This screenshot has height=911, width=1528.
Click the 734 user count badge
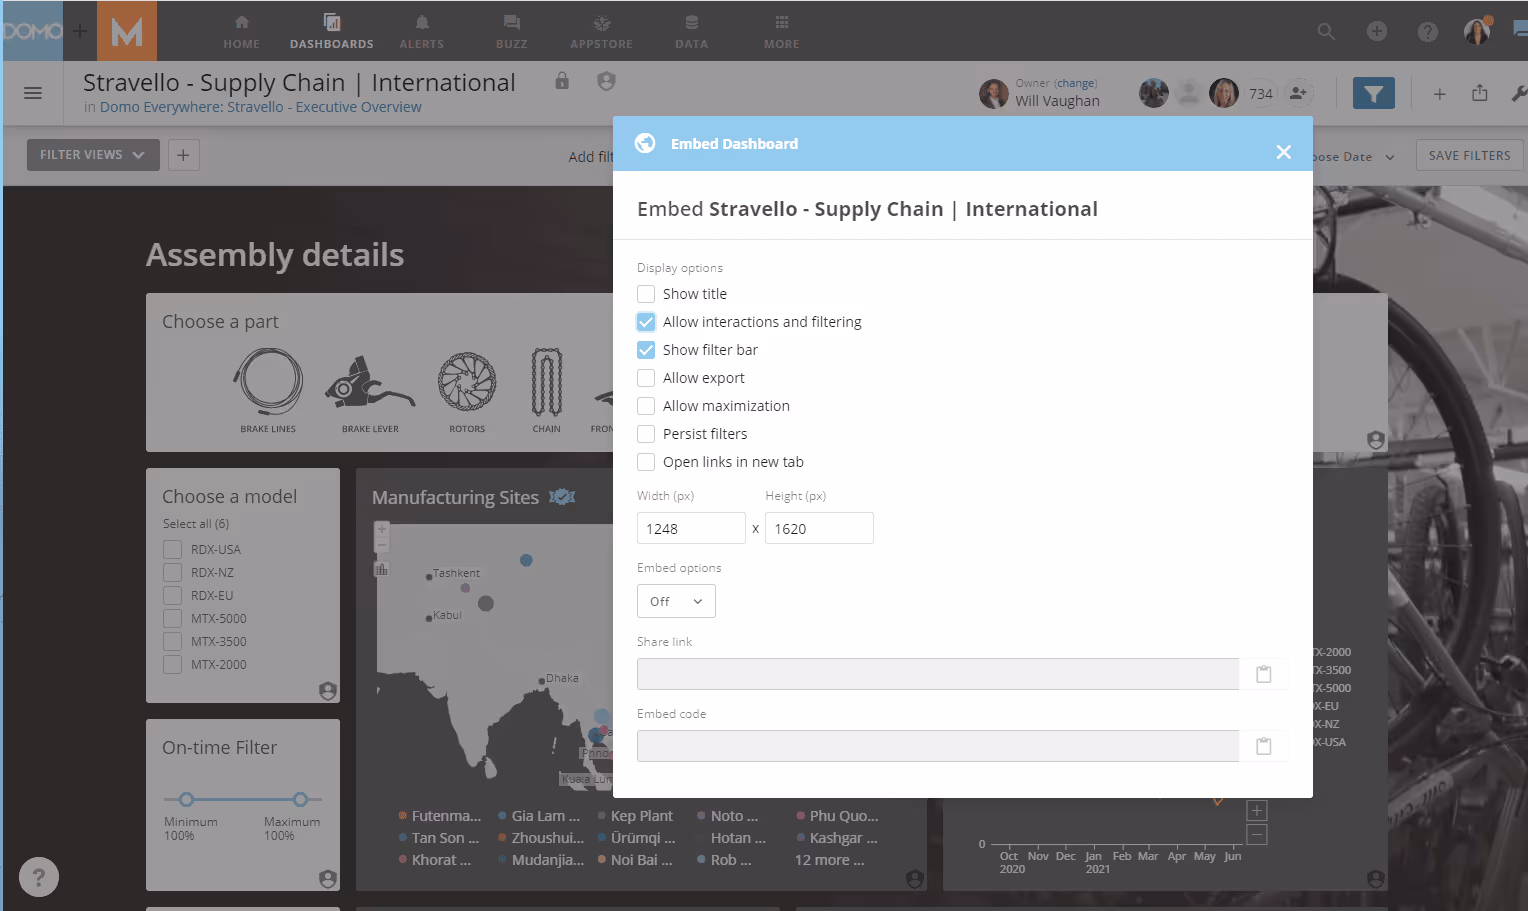(x=1261, y=93)
